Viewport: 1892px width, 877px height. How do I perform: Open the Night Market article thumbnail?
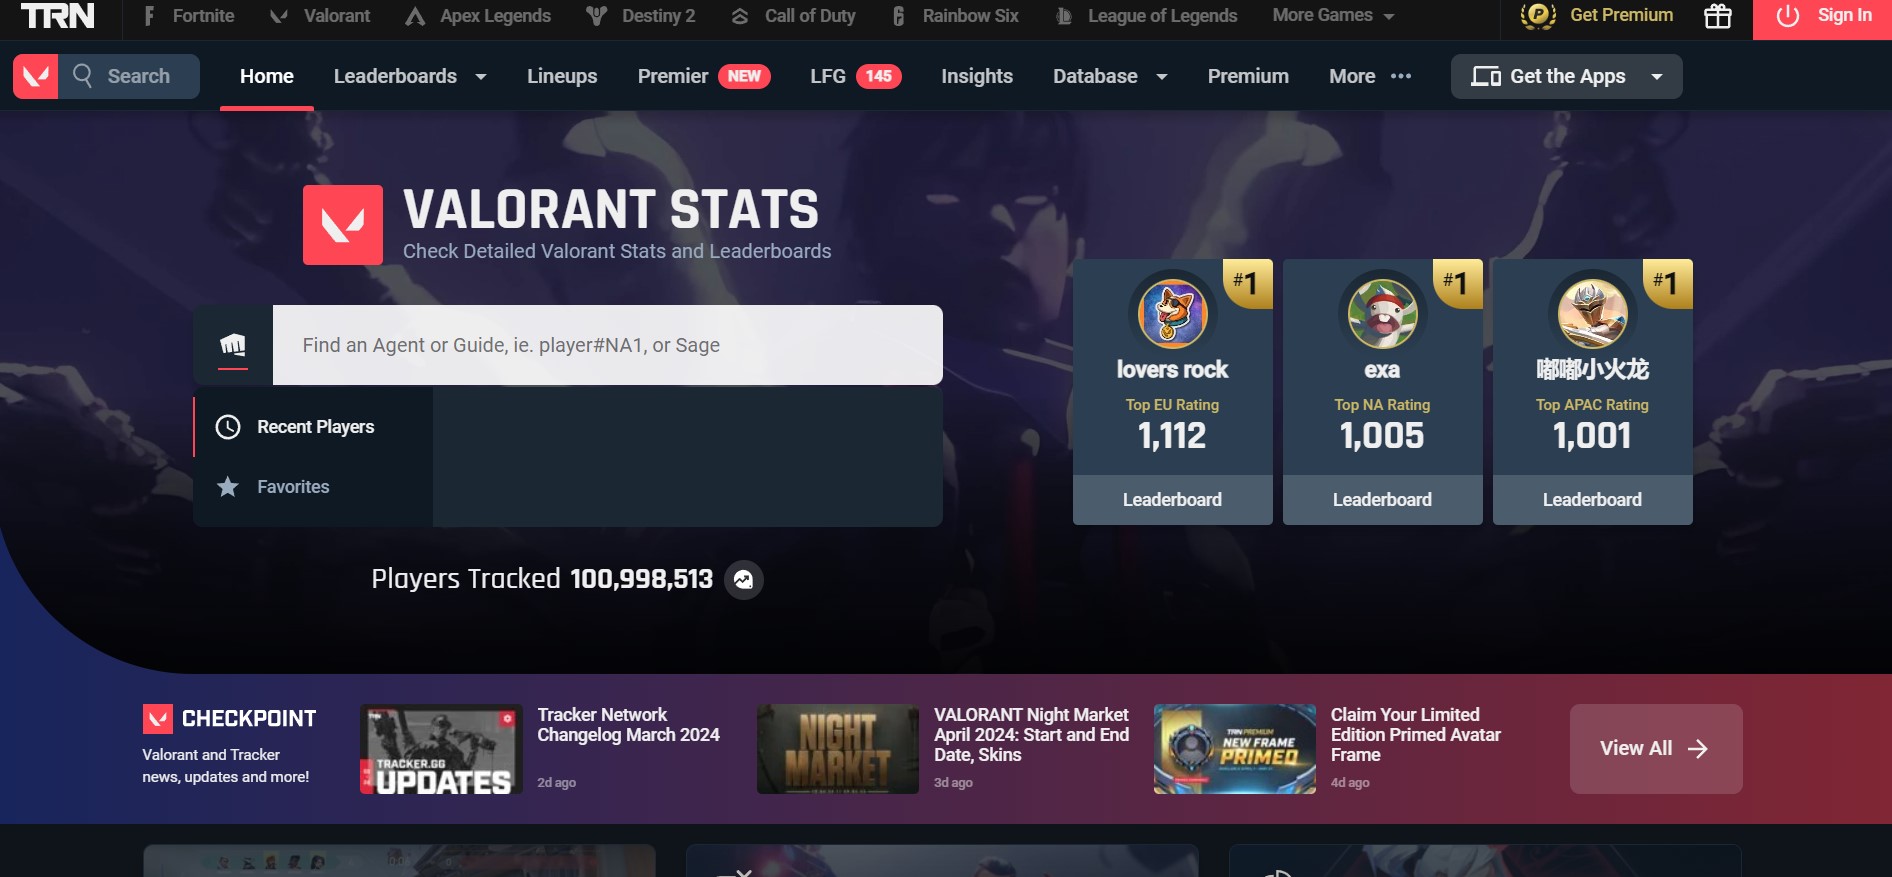point(837,749)
